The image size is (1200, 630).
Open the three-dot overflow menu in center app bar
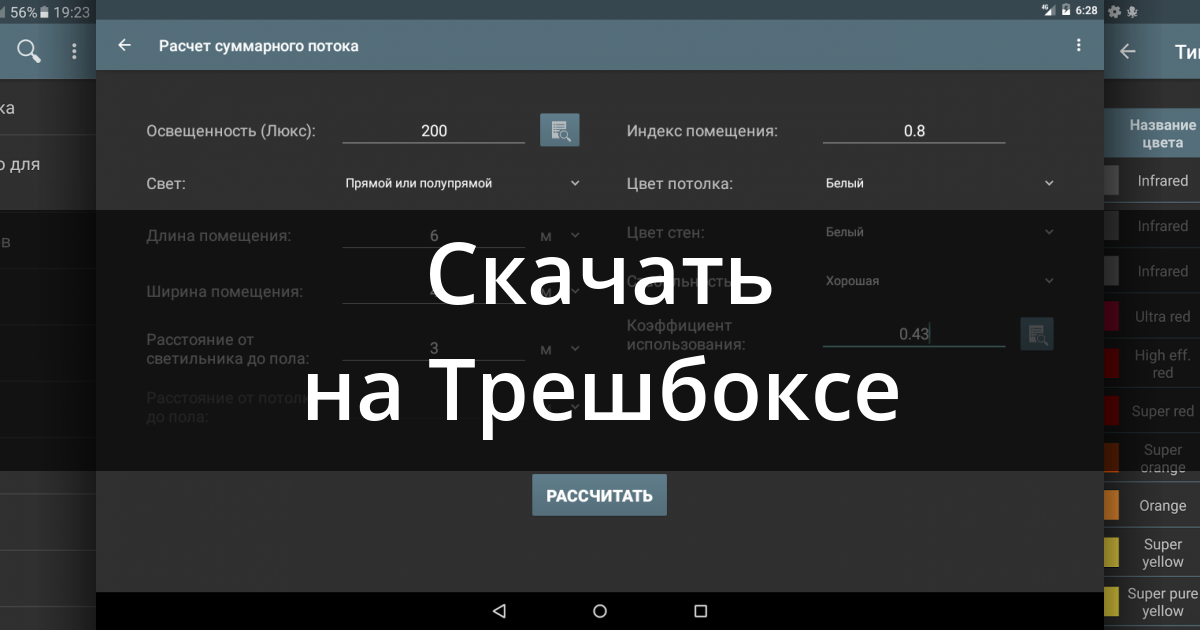coord(1078,45)
